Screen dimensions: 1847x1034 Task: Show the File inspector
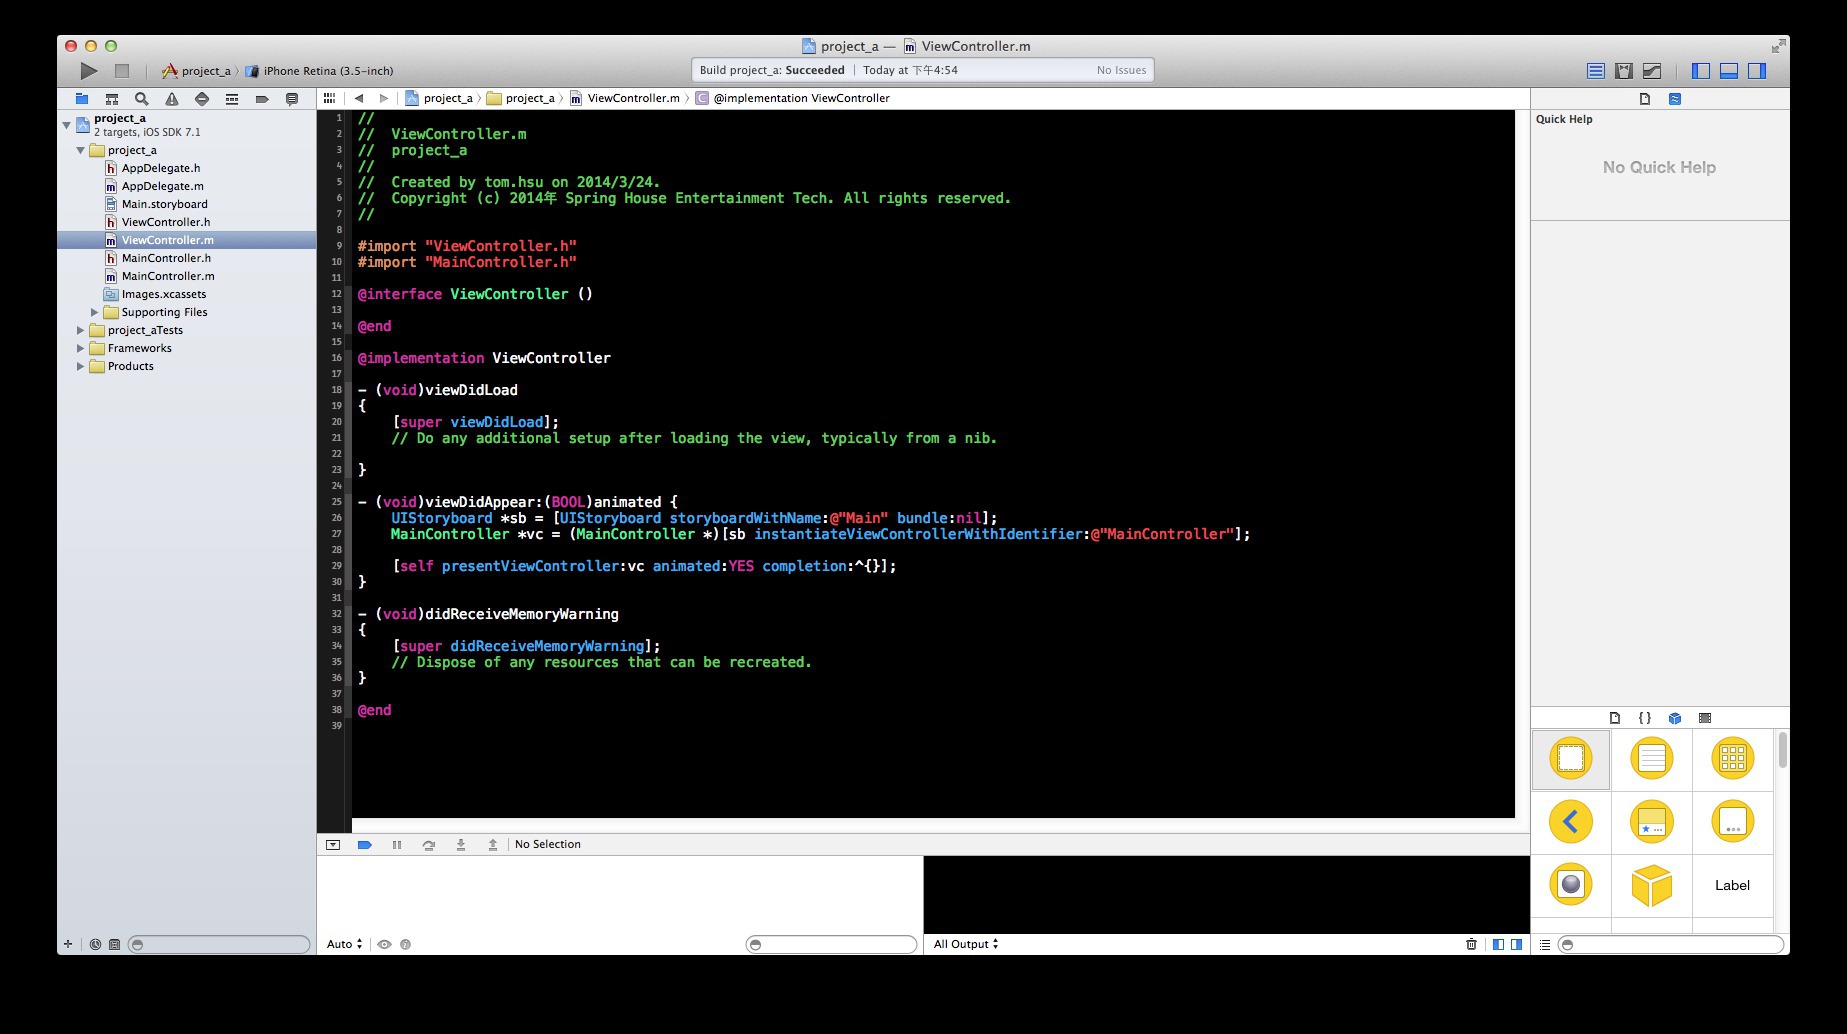(1645, 99)
